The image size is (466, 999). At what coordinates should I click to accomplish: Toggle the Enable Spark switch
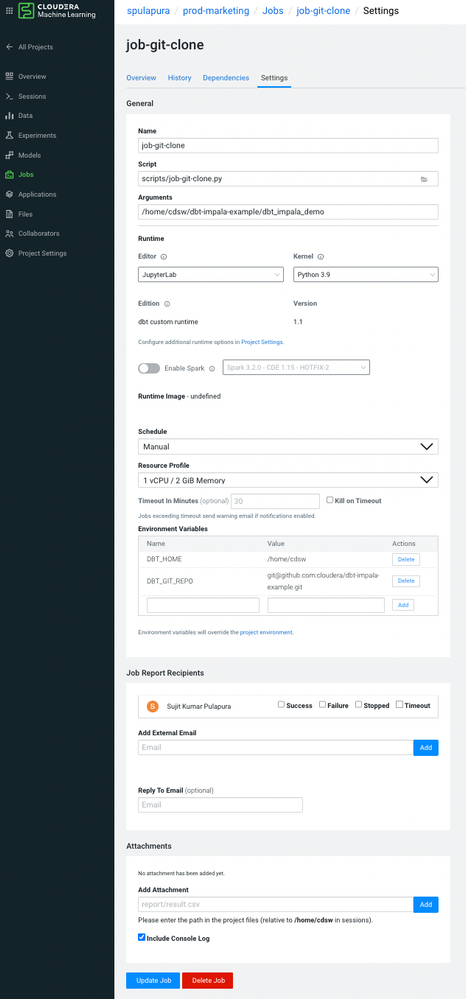tap(149, 368)
